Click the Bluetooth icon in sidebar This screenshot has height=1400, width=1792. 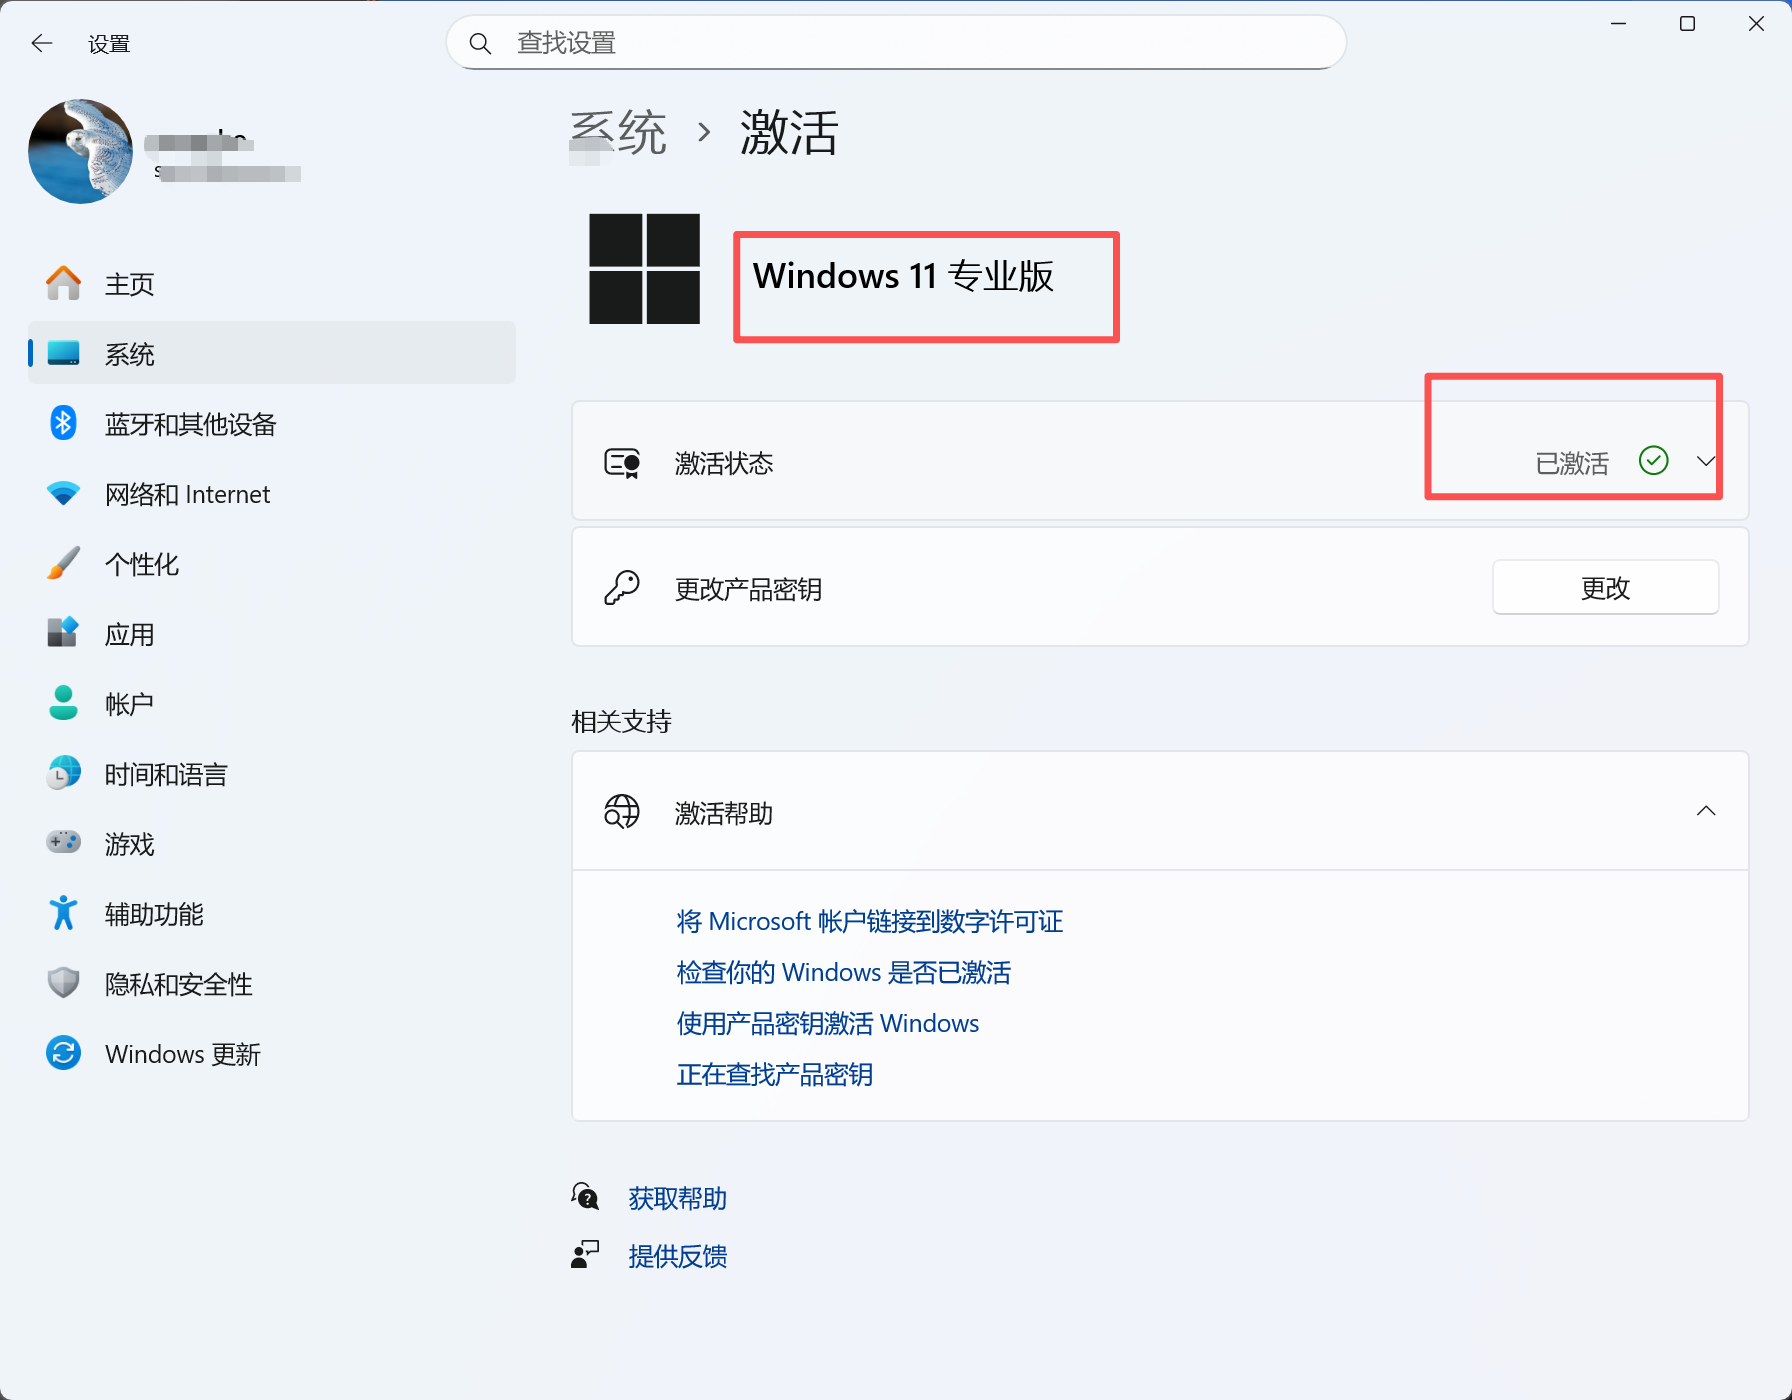(x=63, y=424)
